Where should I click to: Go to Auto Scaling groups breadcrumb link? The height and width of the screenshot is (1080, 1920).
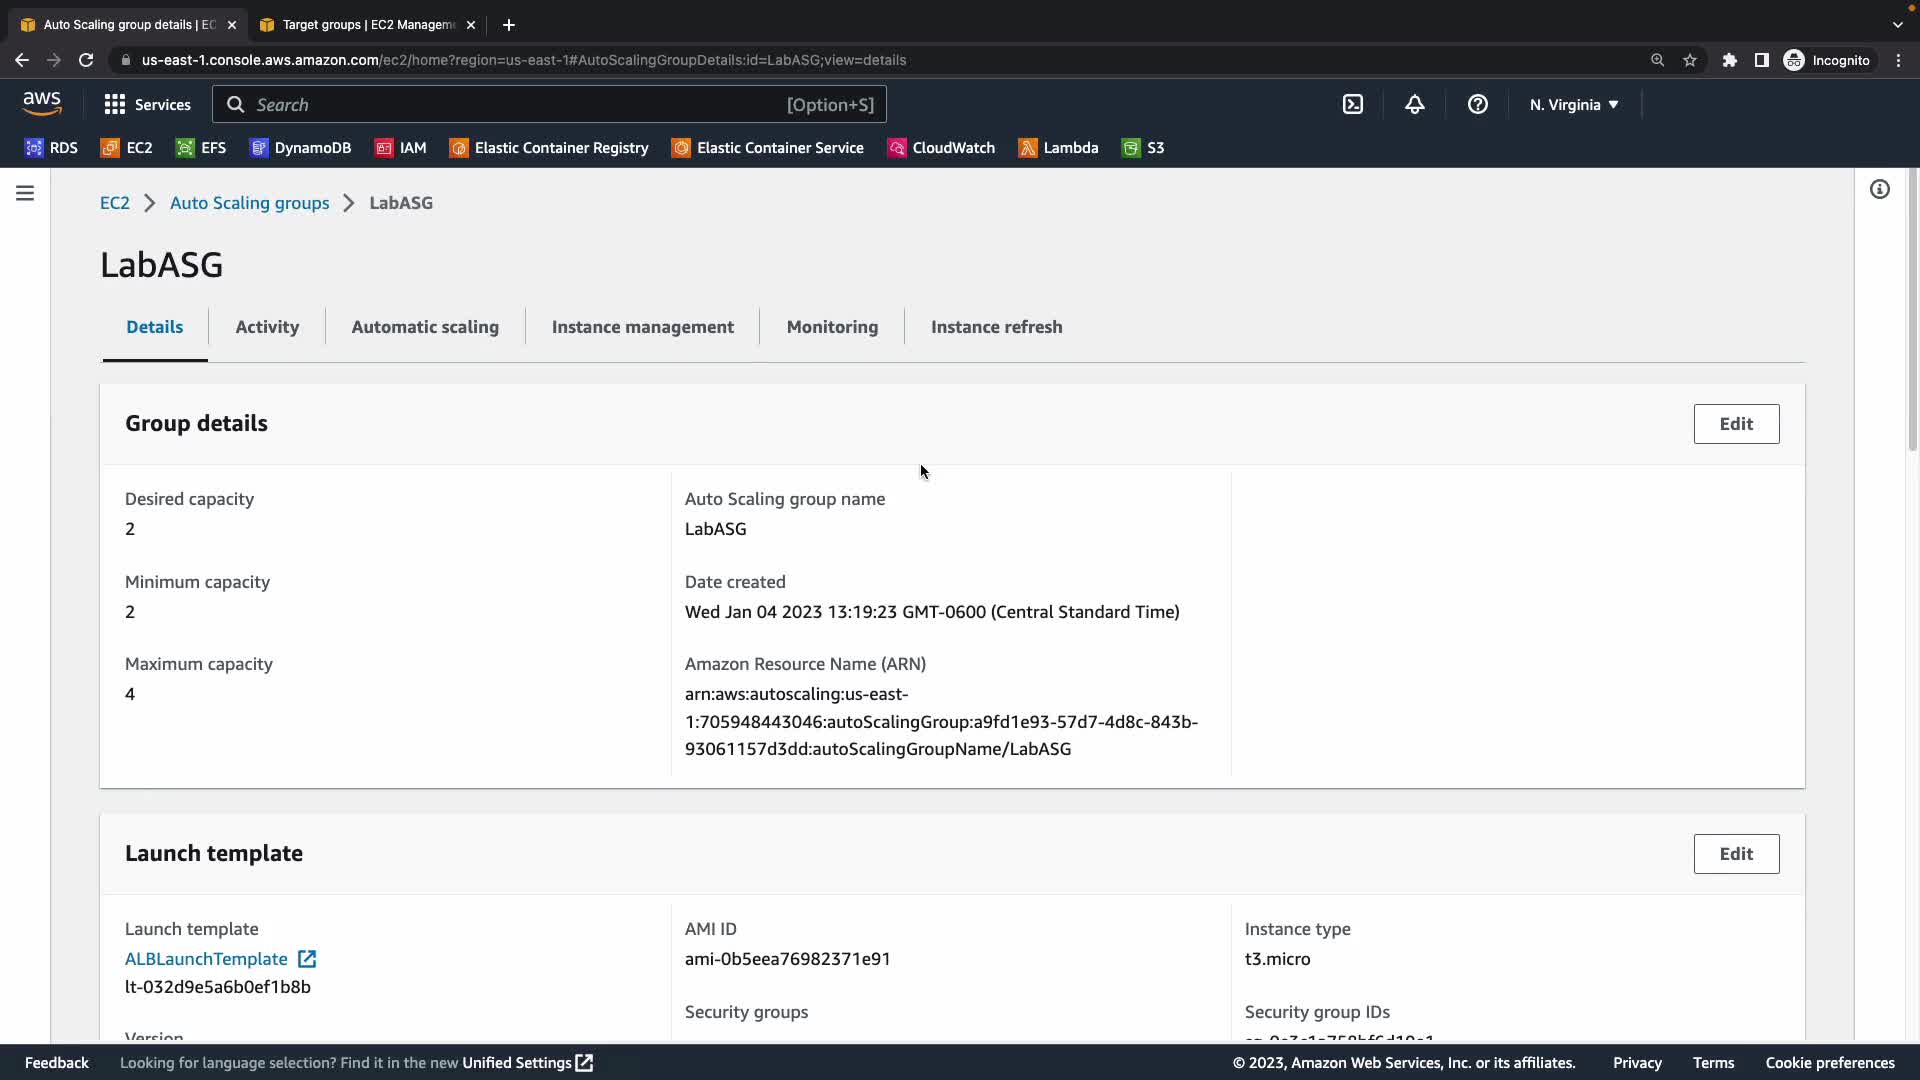249,203
